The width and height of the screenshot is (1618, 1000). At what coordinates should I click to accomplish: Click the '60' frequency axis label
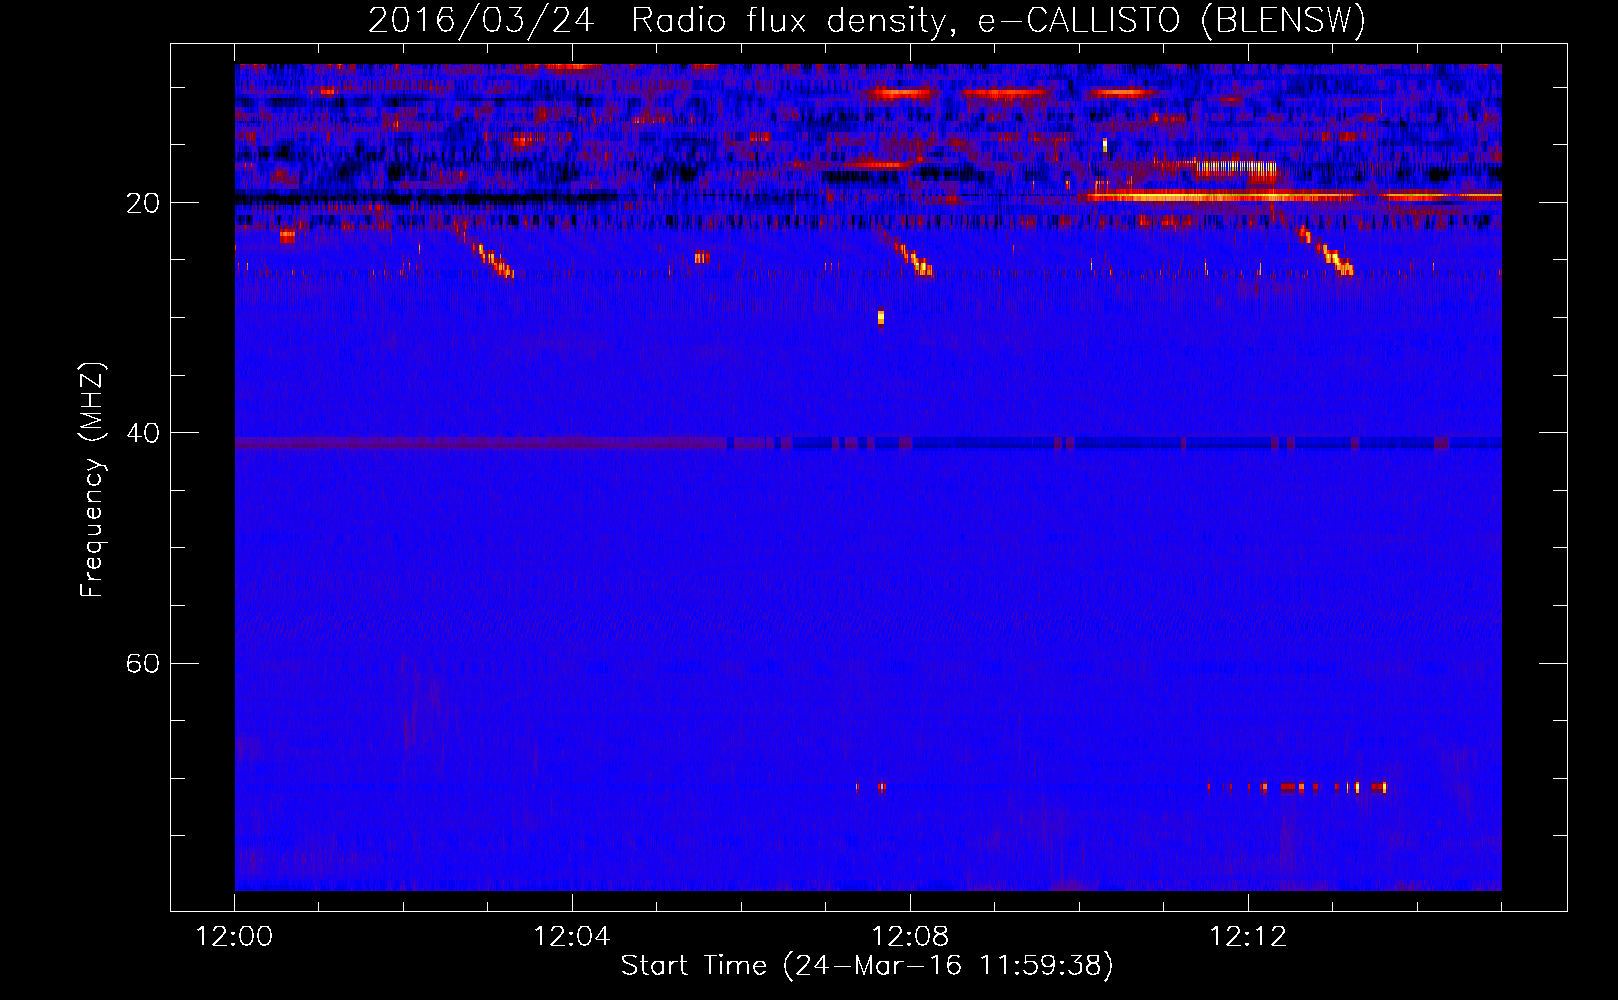(142, 664)
